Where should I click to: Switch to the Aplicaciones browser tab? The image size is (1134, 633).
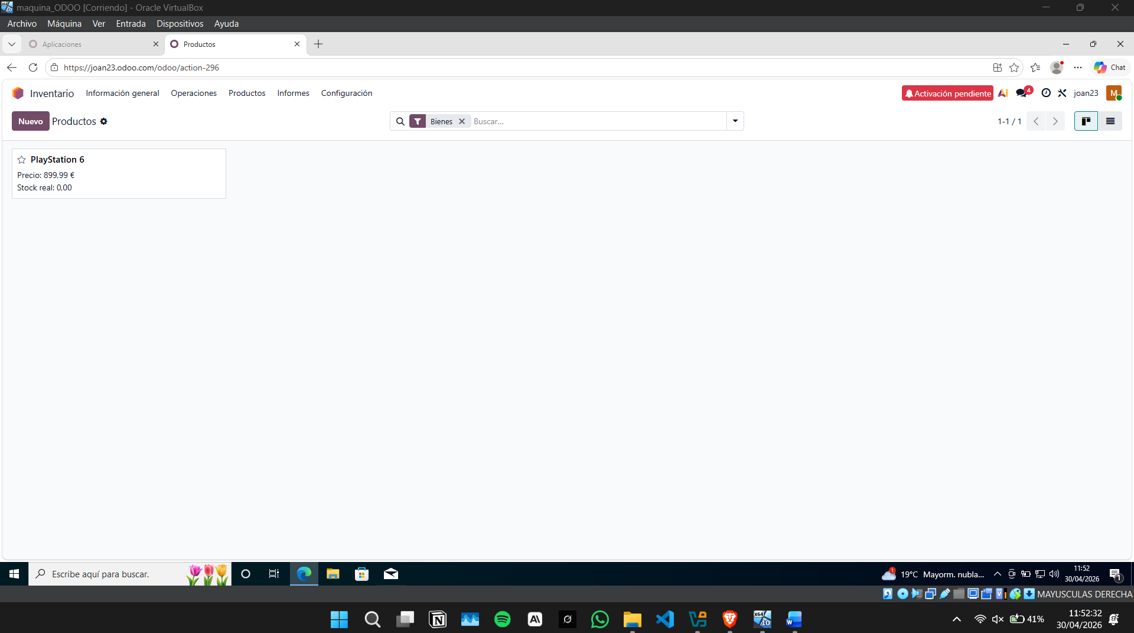(x=94, y=44)
